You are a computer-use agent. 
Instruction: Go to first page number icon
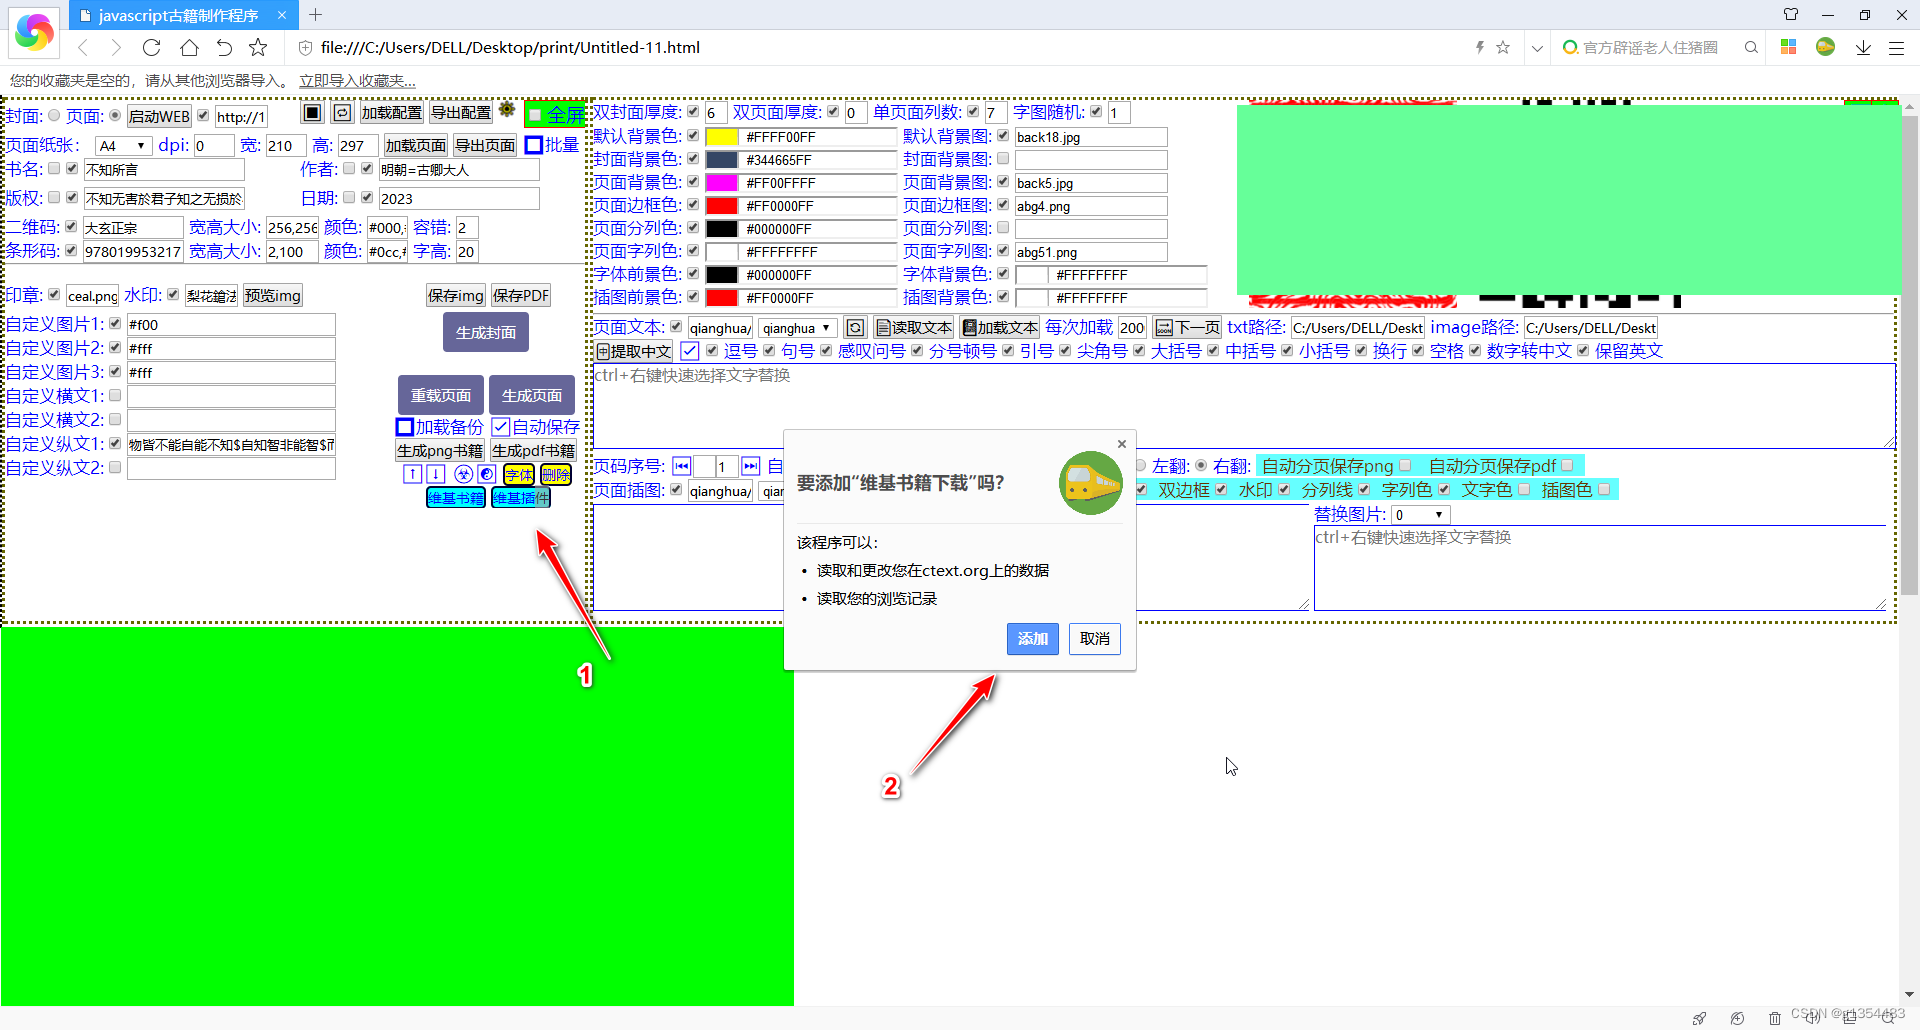pos(681,466)
